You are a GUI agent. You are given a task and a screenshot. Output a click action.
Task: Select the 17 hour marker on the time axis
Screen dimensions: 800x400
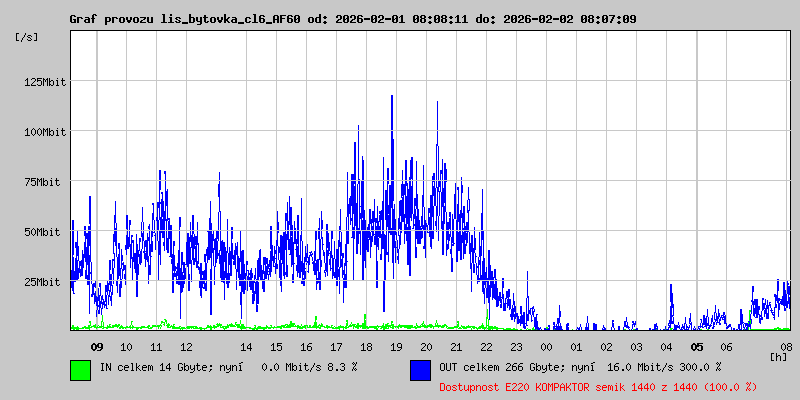coord(336,347)
